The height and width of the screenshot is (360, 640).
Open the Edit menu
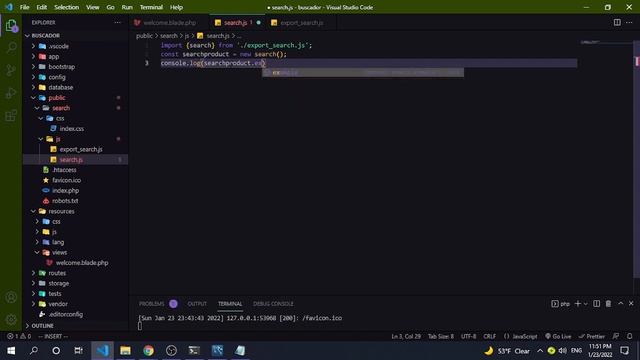pos(42,7)
